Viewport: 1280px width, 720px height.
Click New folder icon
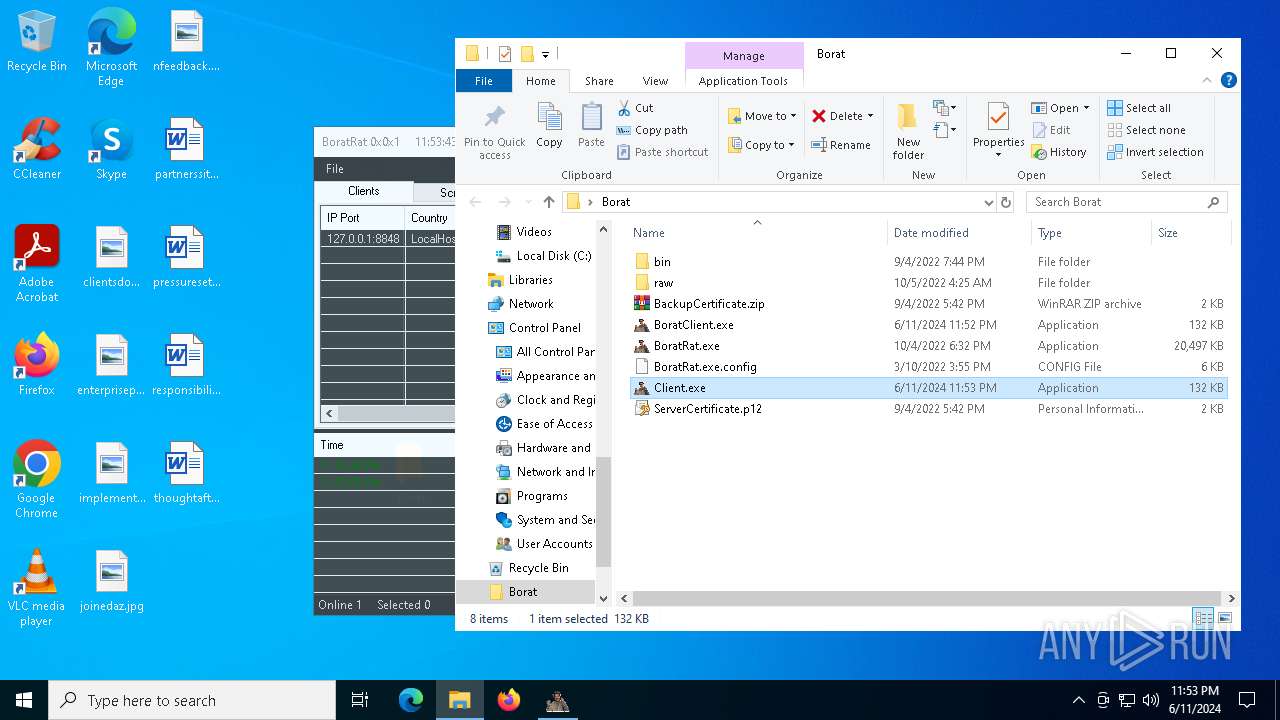pyautogui.click(x=908, y=130)
